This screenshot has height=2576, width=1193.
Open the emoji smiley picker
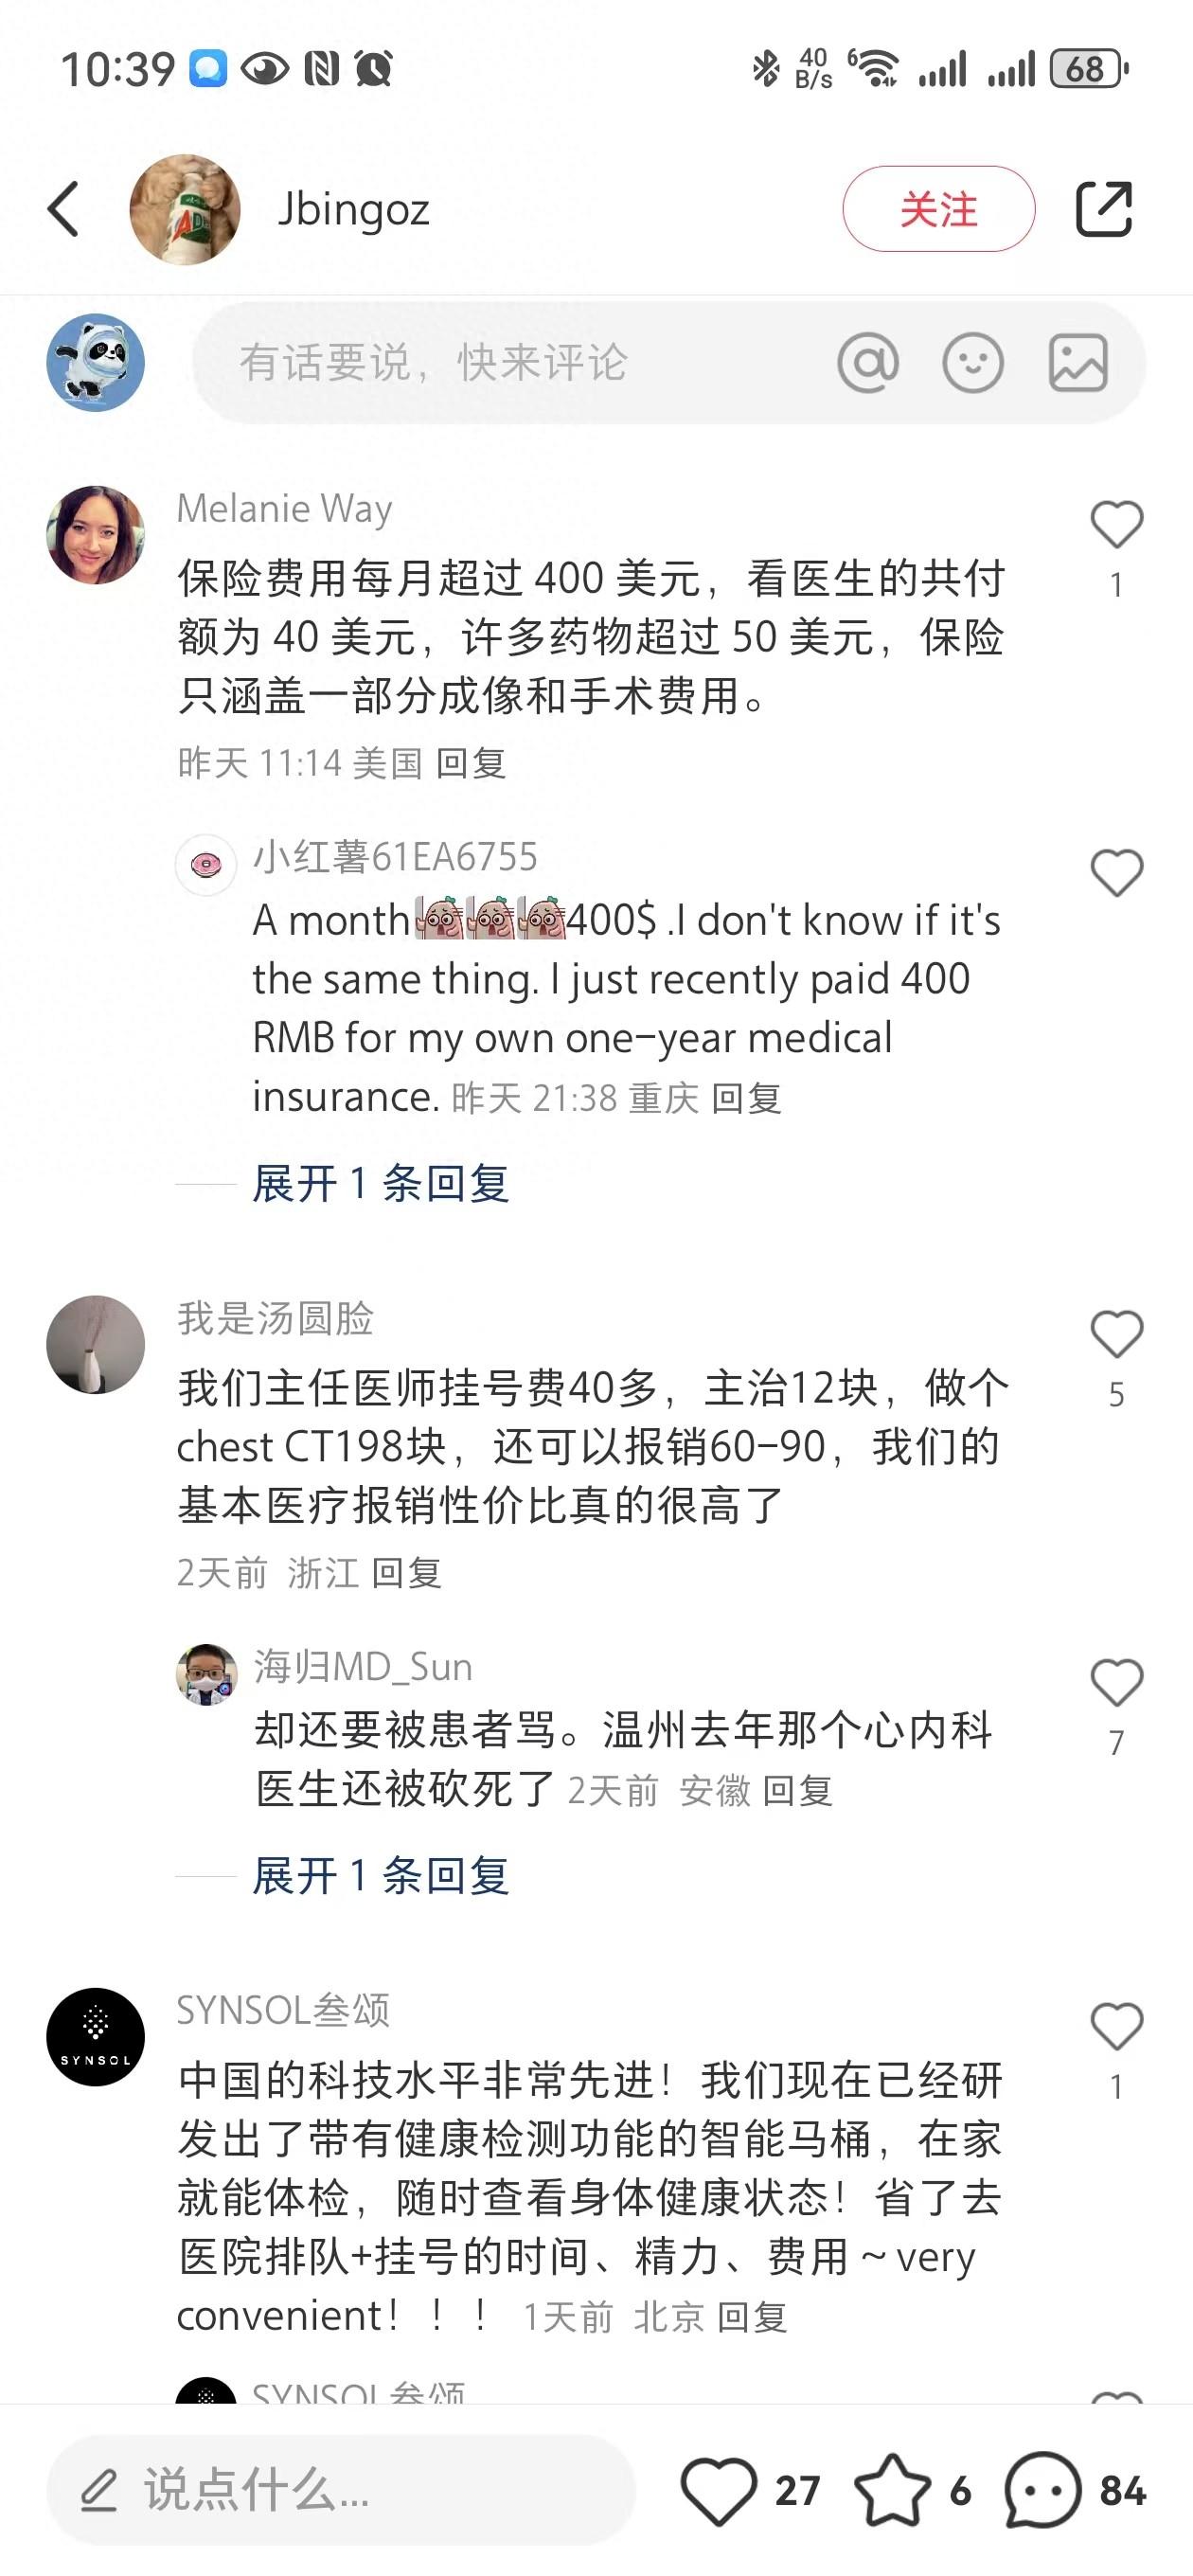(x=973, y=362)
